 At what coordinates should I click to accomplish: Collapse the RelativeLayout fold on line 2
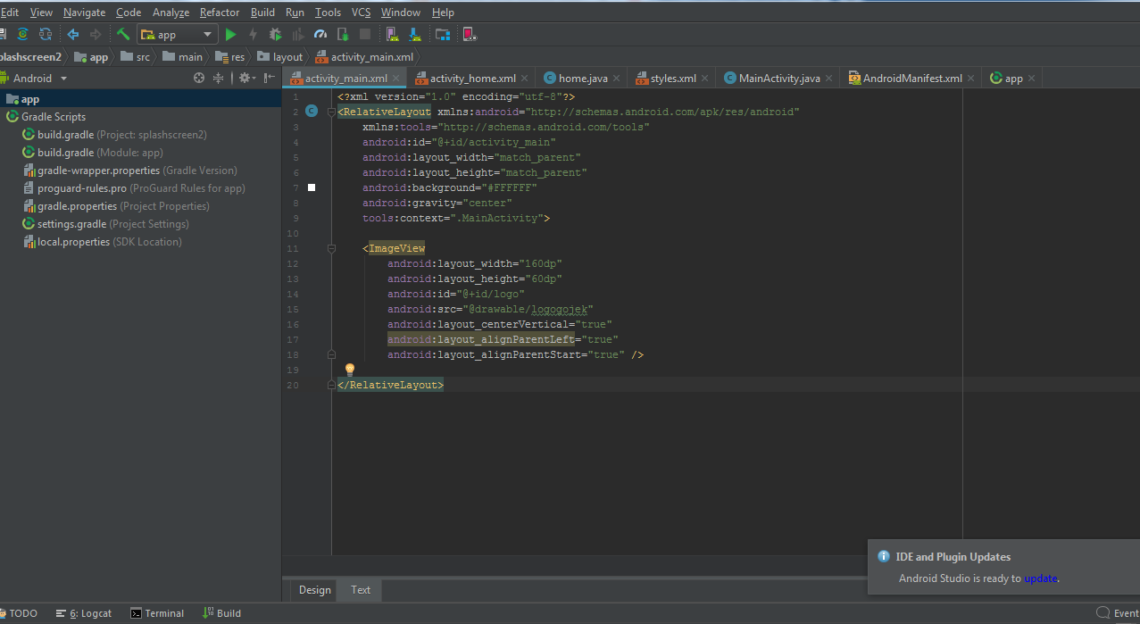tap(332, 112)
